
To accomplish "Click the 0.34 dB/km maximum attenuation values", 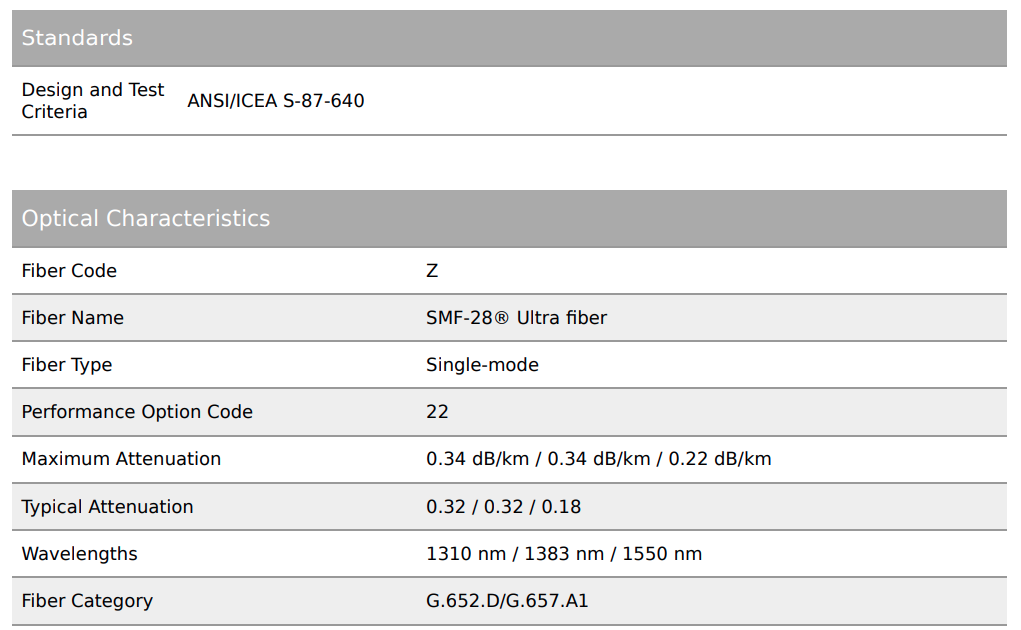I will (598, 459).
